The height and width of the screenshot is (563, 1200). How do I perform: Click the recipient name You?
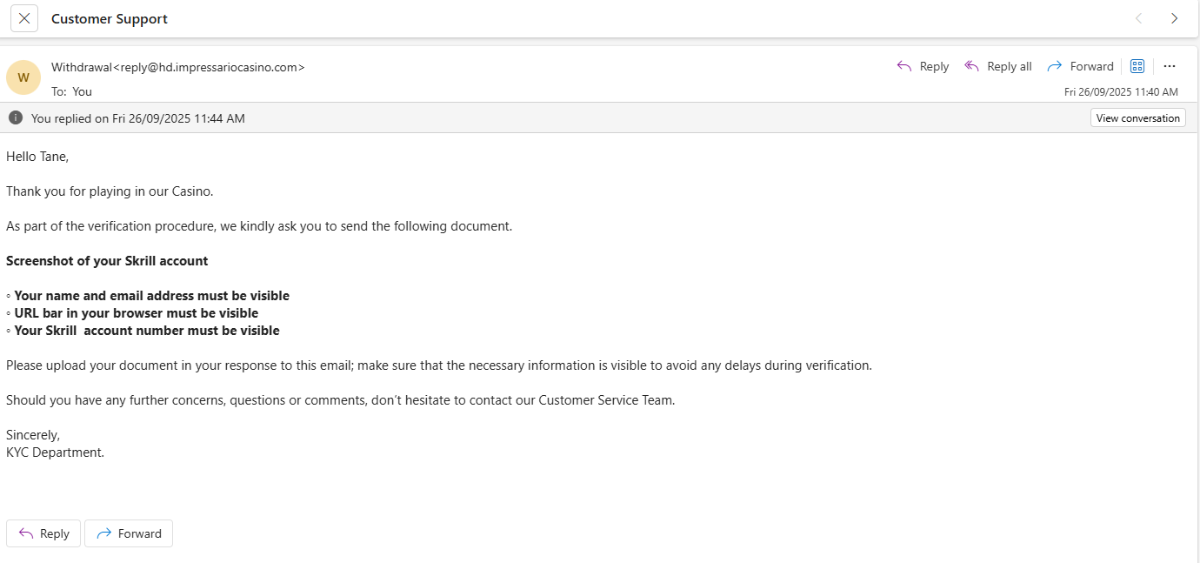point(82,91)
